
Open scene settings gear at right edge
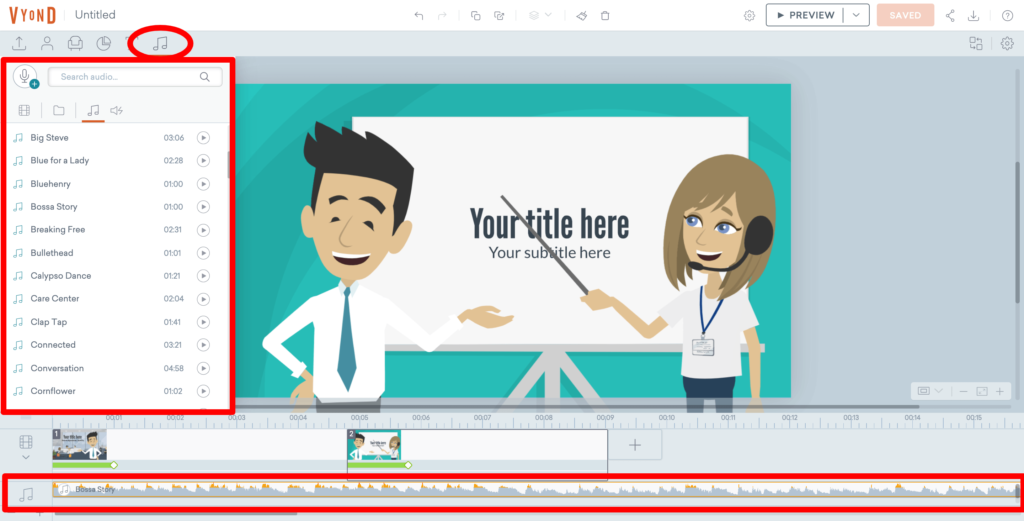click(1007, 44)
